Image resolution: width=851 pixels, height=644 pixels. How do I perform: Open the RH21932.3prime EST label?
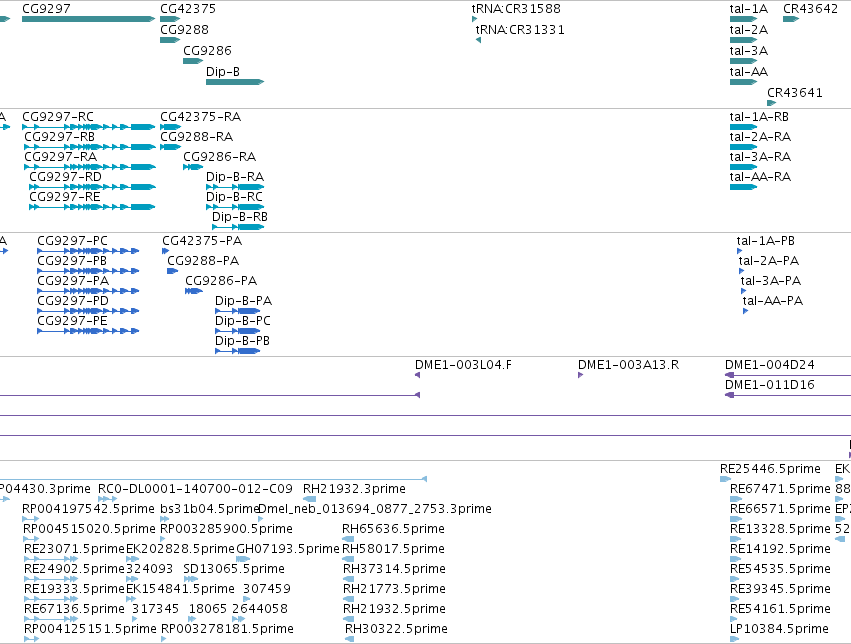click(x=354, y=489)
